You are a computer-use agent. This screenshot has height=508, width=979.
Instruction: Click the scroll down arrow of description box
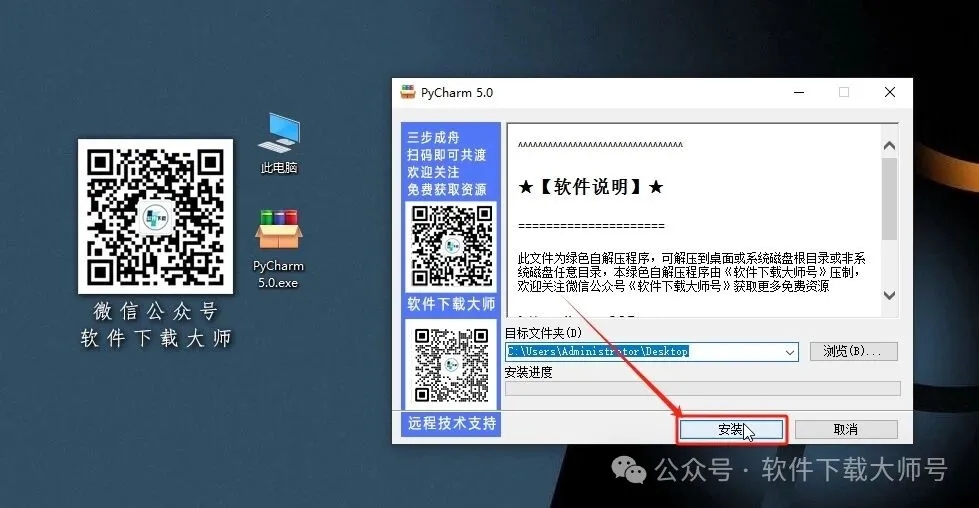890,295
